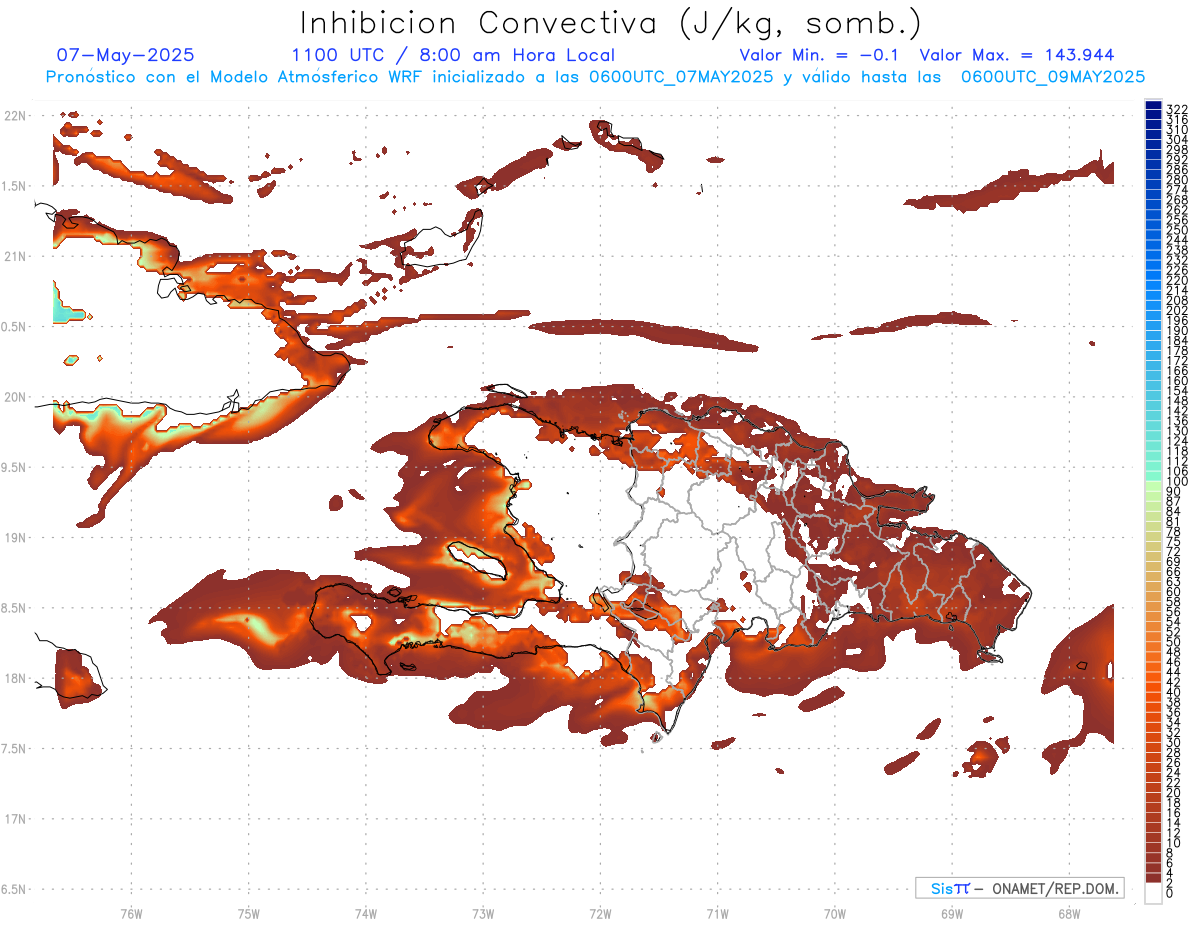The height and width of the screenshot is (927, 1200).
Task: Click the "20N" latitude label
Action: (x=15, y=397)
